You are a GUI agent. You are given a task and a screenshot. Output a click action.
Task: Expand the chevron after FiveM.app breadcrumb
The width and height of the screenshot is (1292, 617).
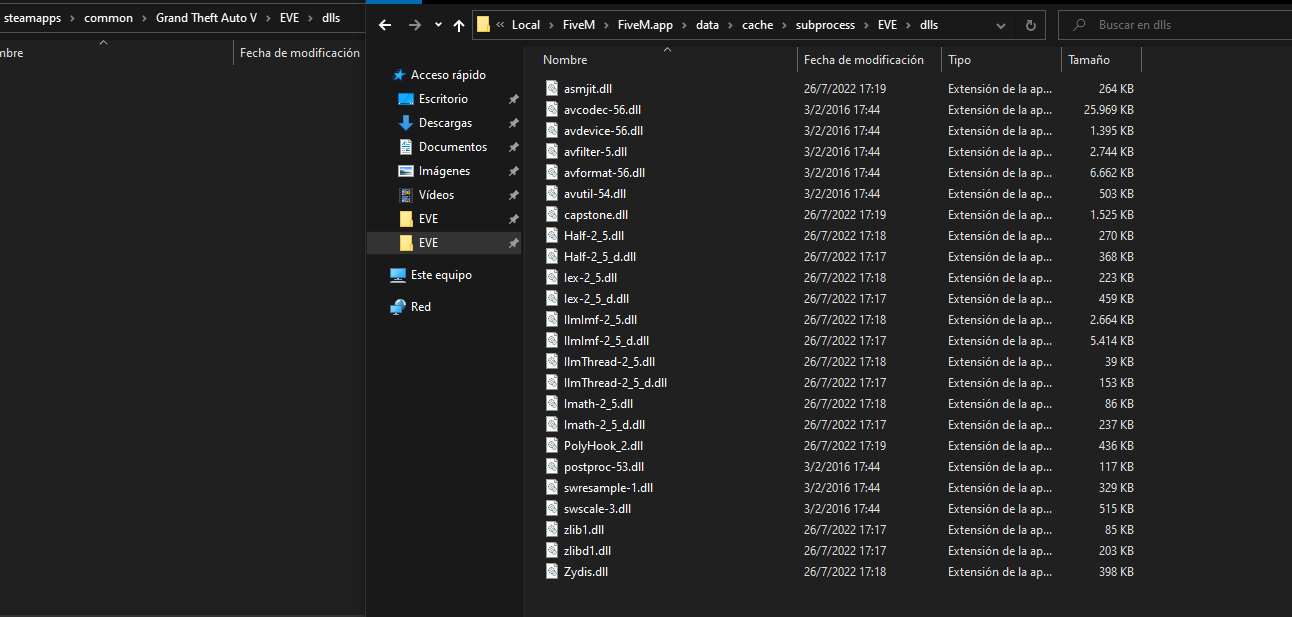point(684,25)
